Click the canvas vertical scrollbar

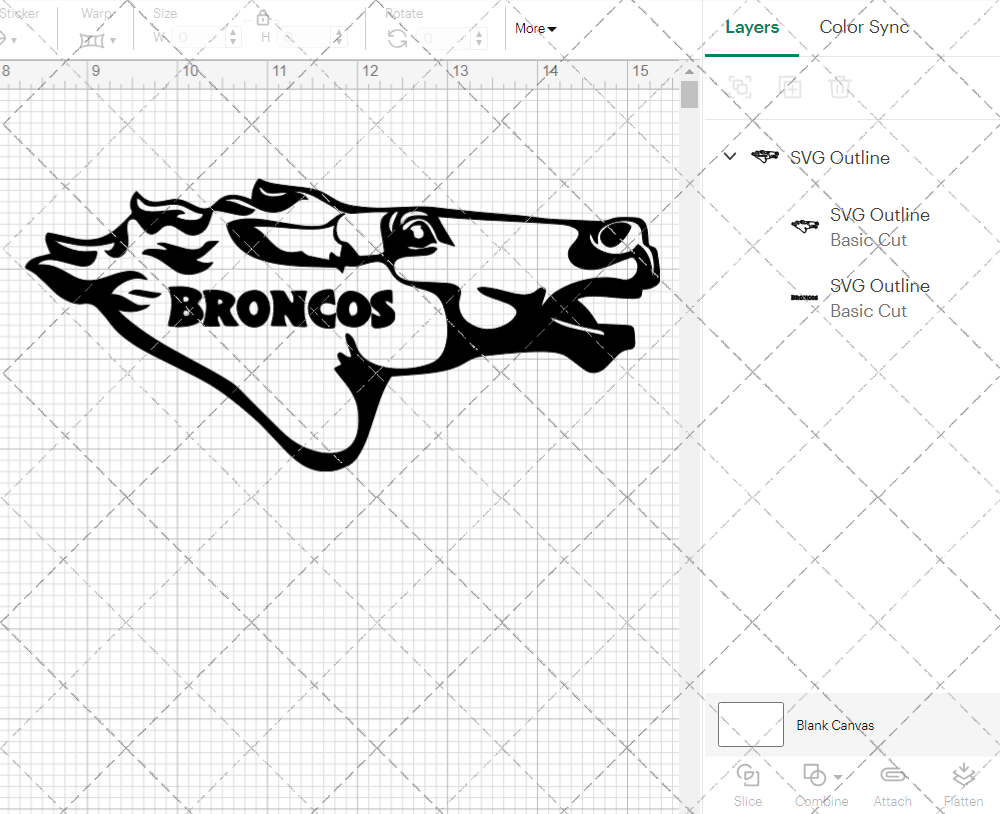(688, 93)
